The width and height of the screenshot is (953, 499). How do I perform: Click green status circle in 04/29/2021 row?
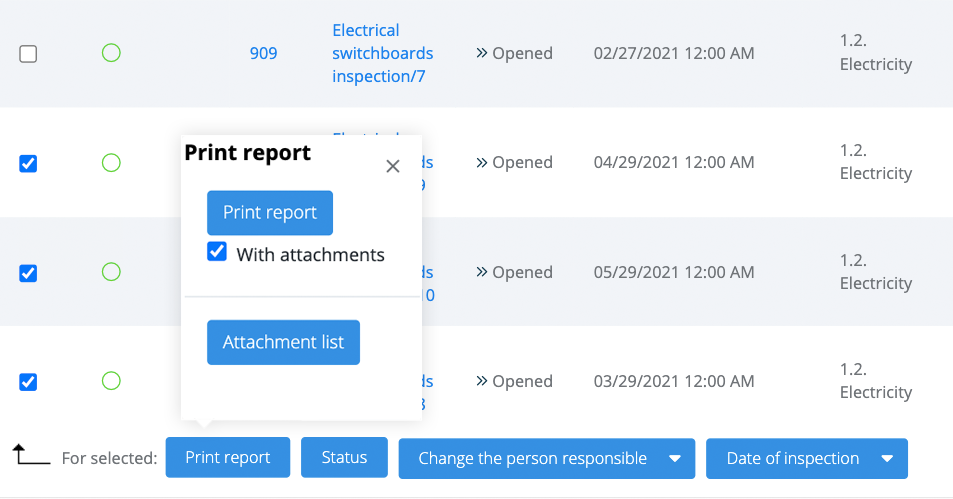pos(111,162)
